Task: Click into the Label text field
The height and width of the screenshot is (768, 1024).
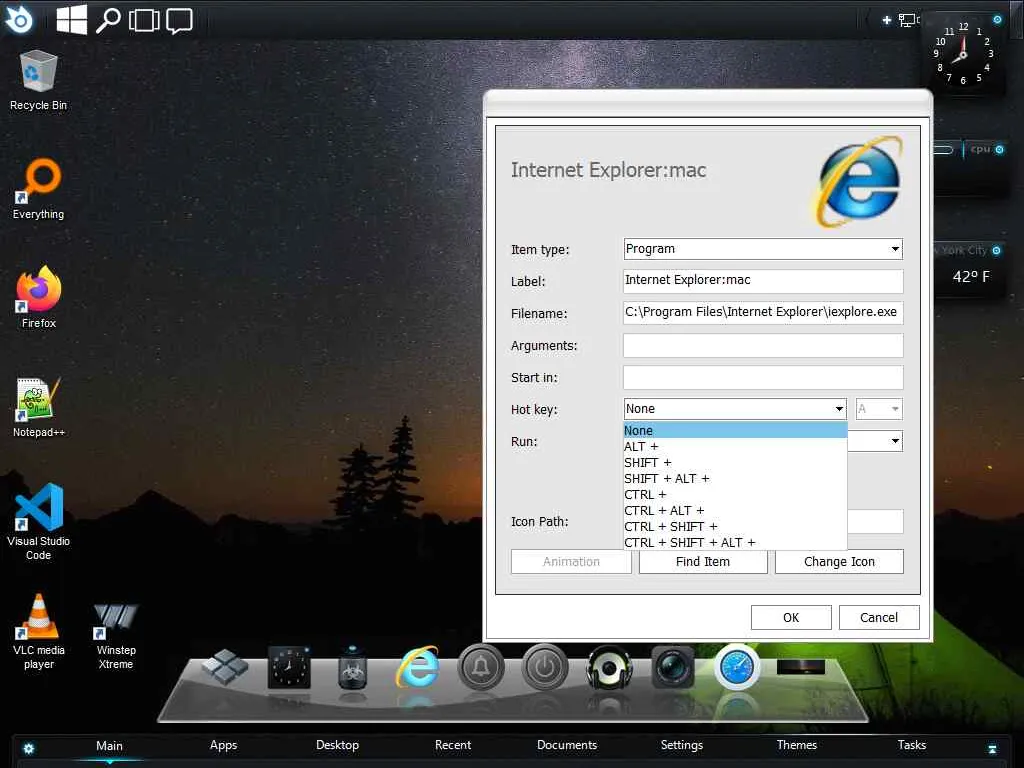Action: (x=763, y=281)
